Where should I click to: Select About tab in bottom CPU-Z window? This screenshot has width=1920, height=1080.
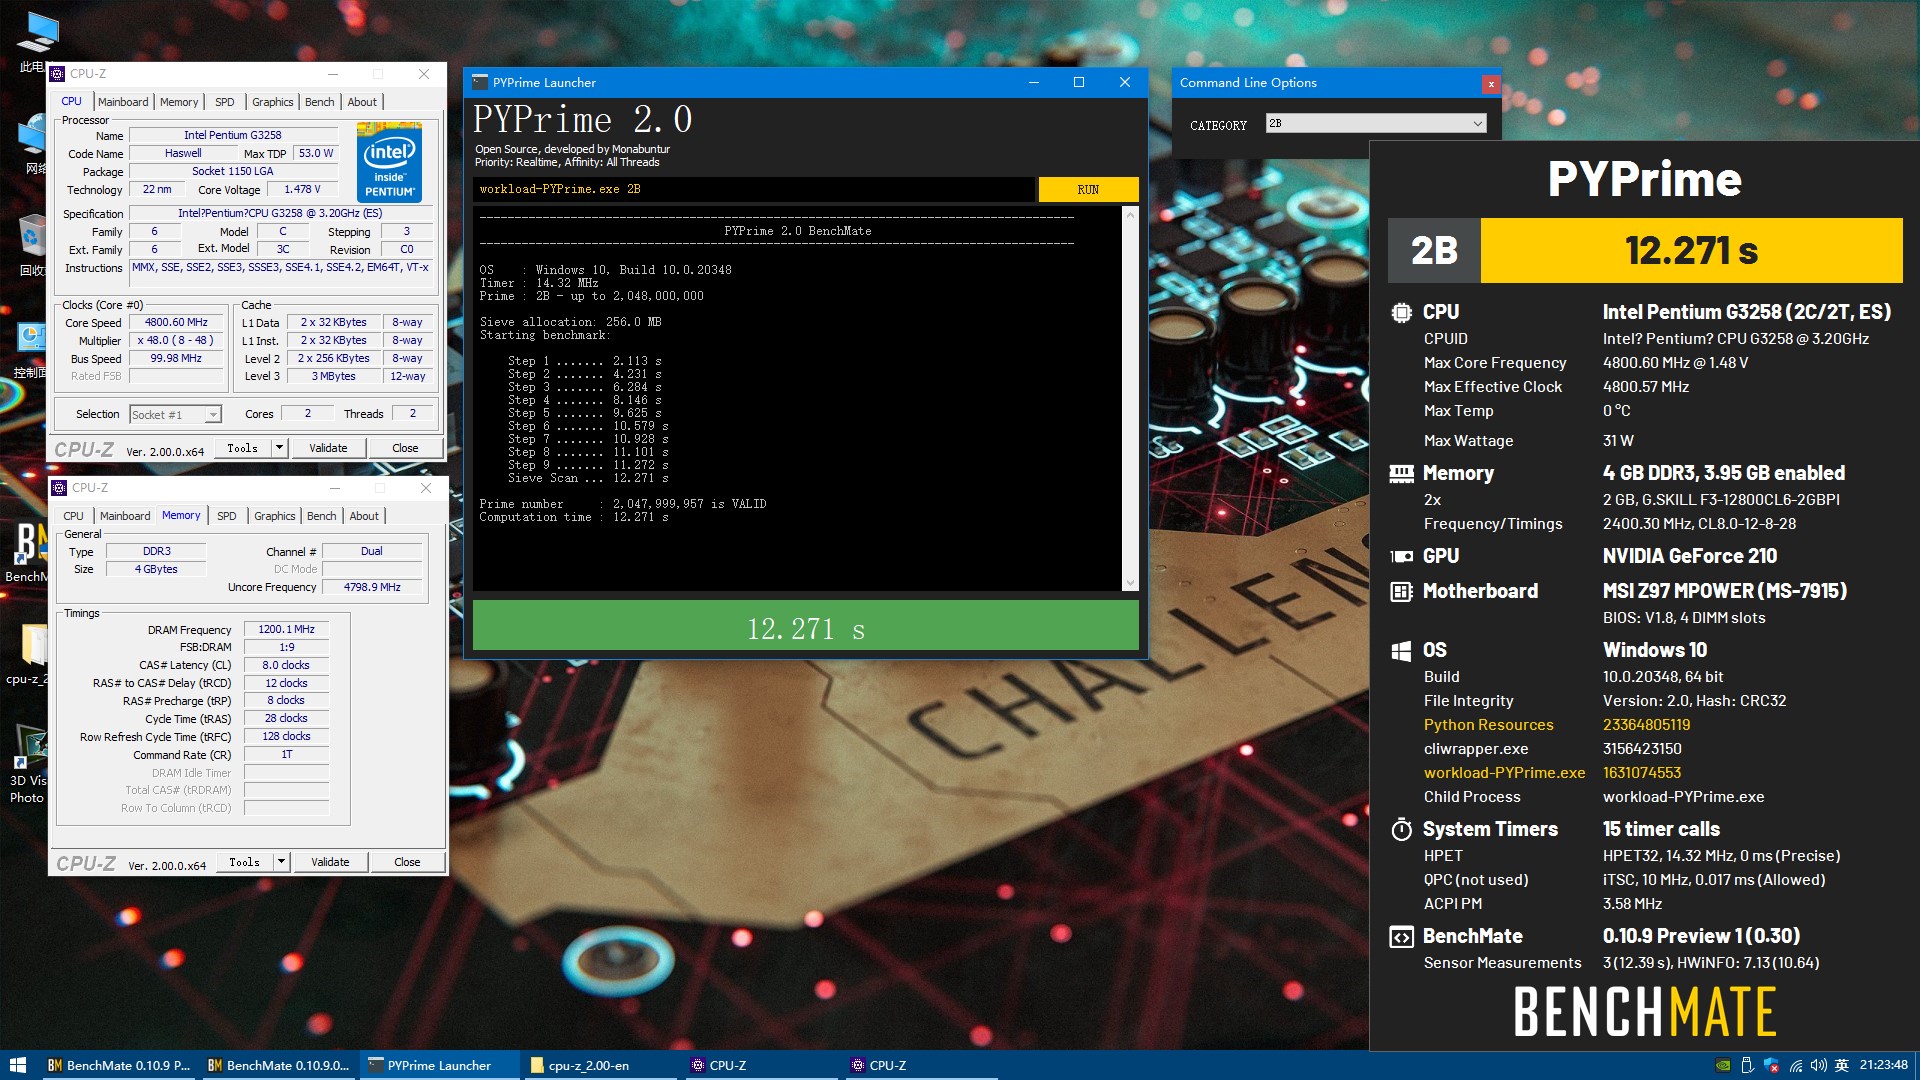[x=364, y=516]
